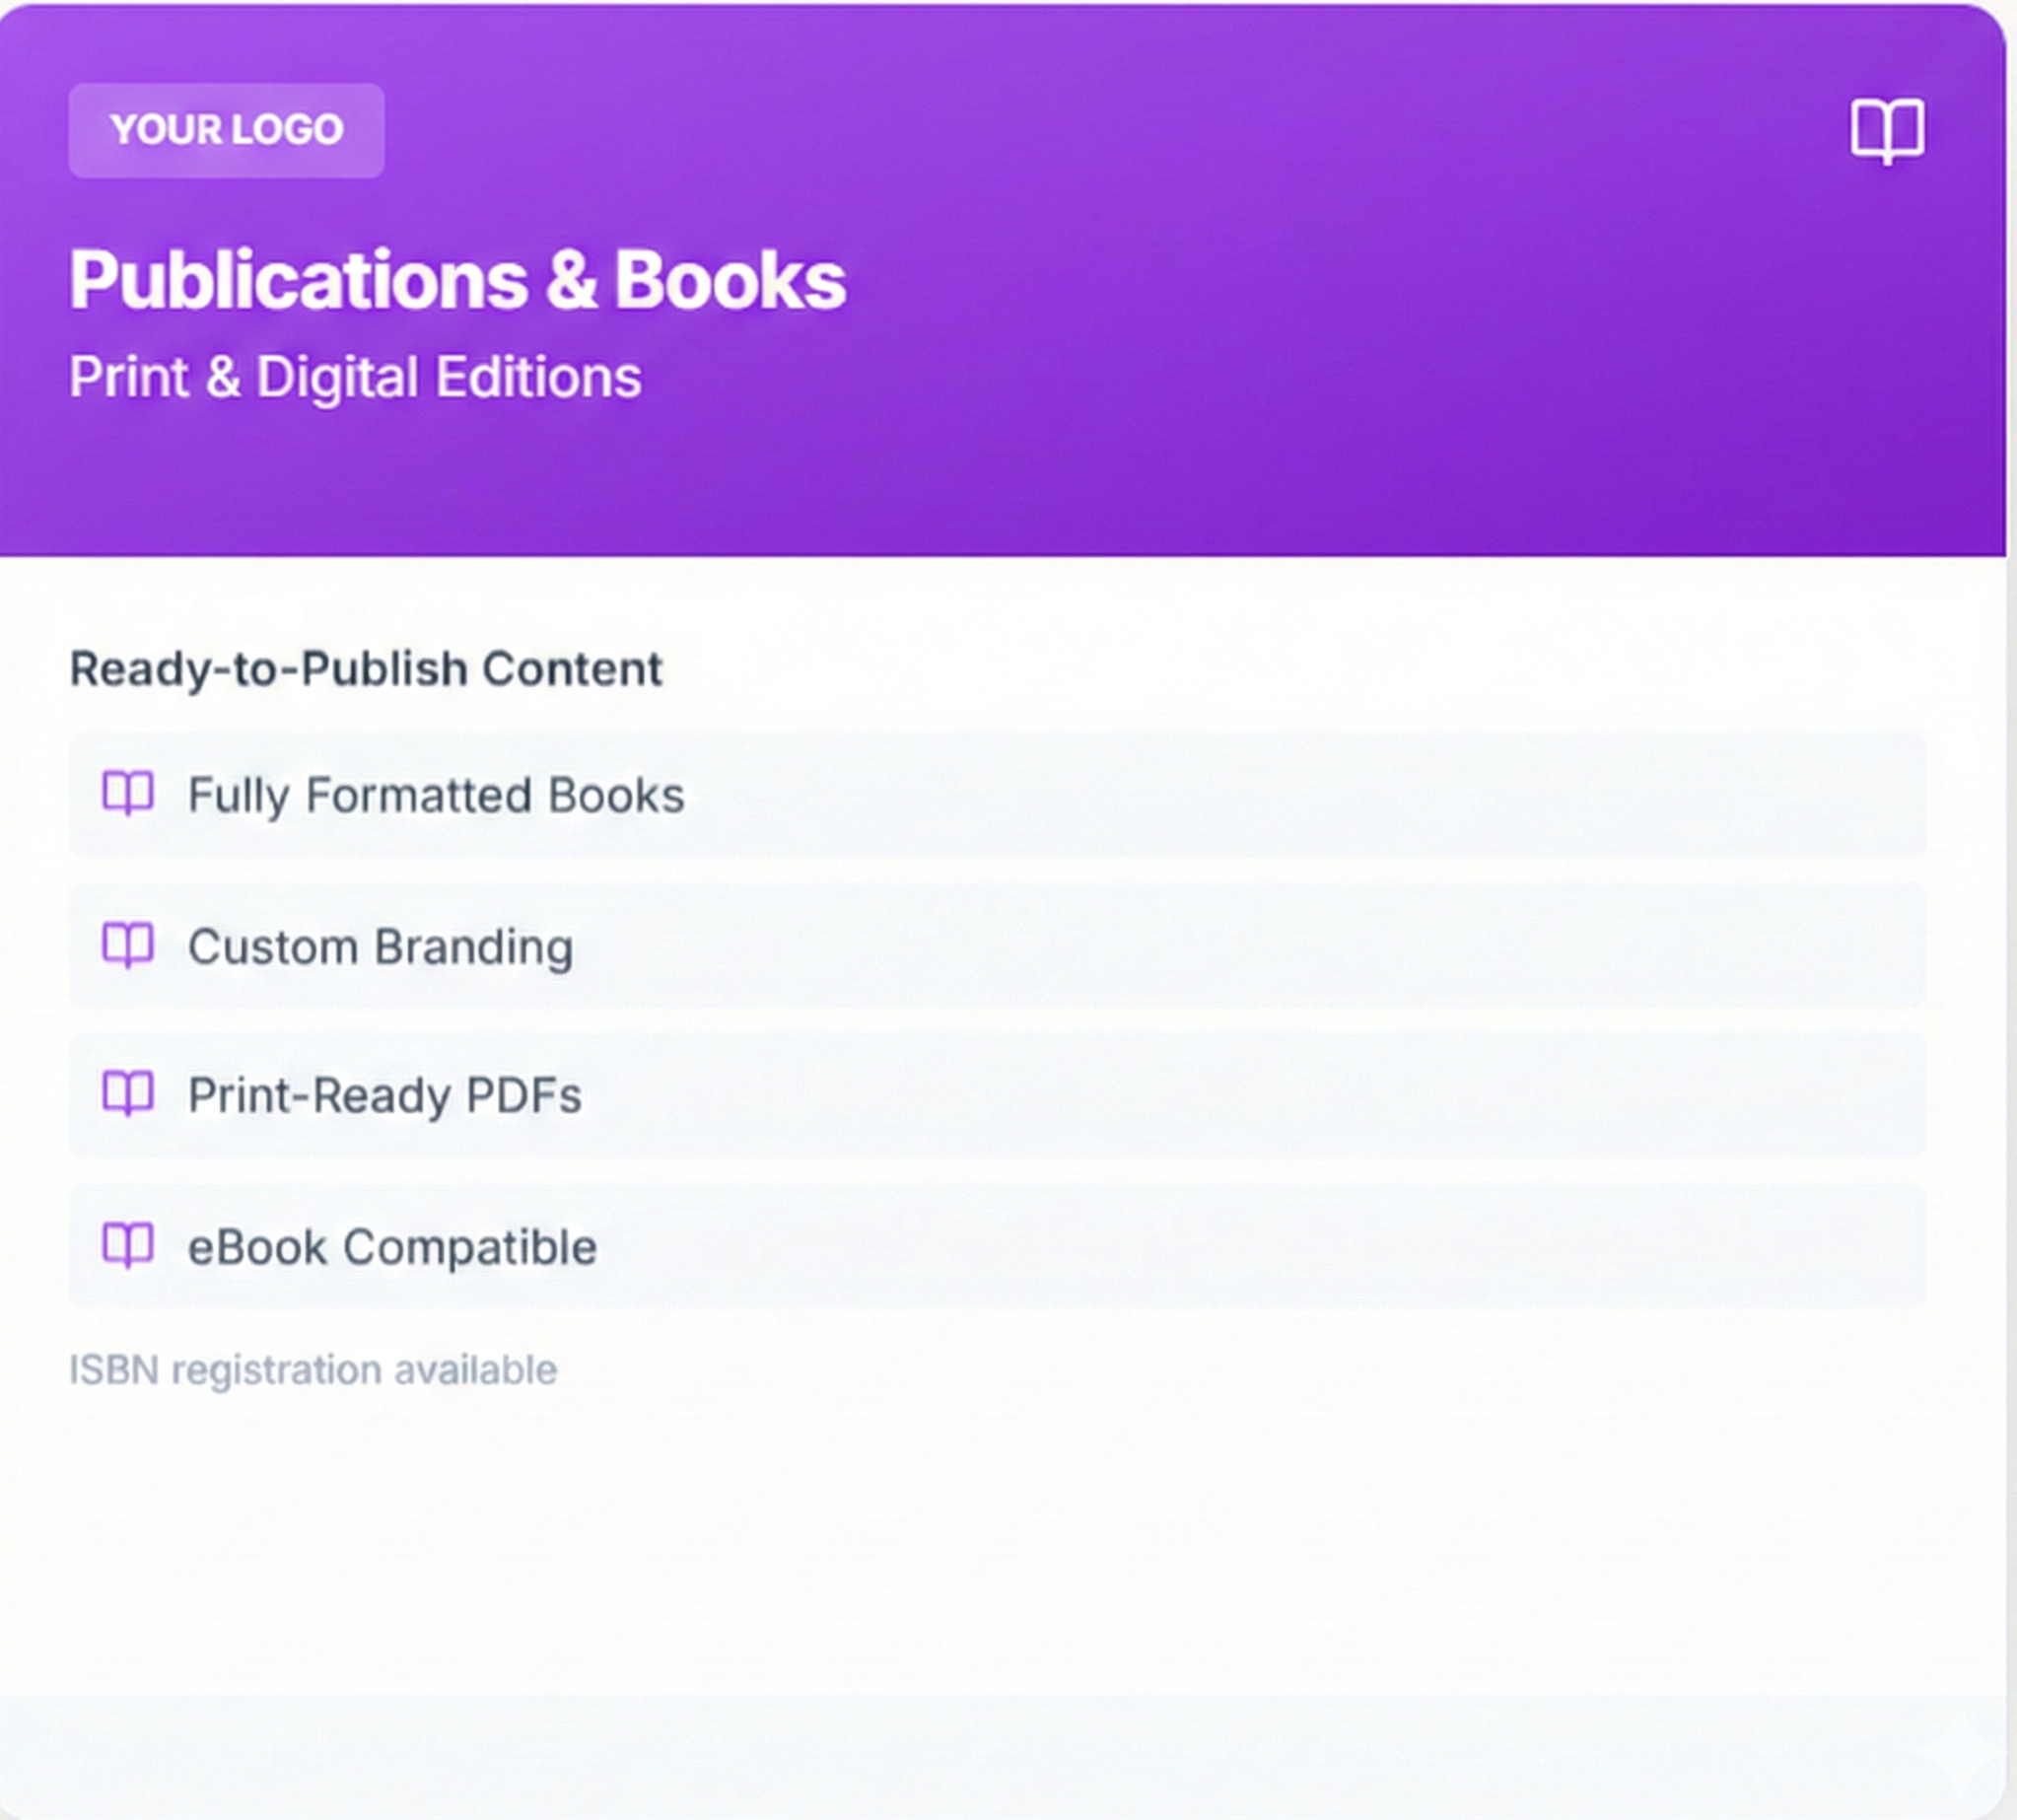Click the open book icon in header

(x=1886, y=131)
